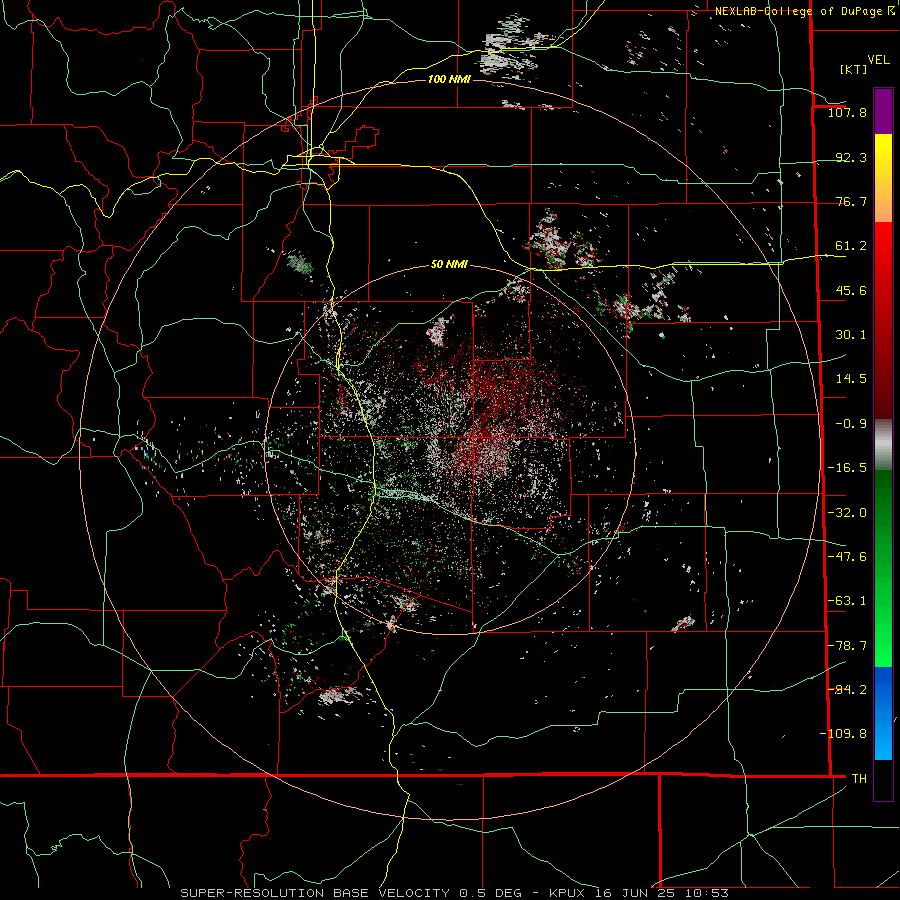900x900 pixels.
Task: Select the -32.0 scale value
Action: 847,513
